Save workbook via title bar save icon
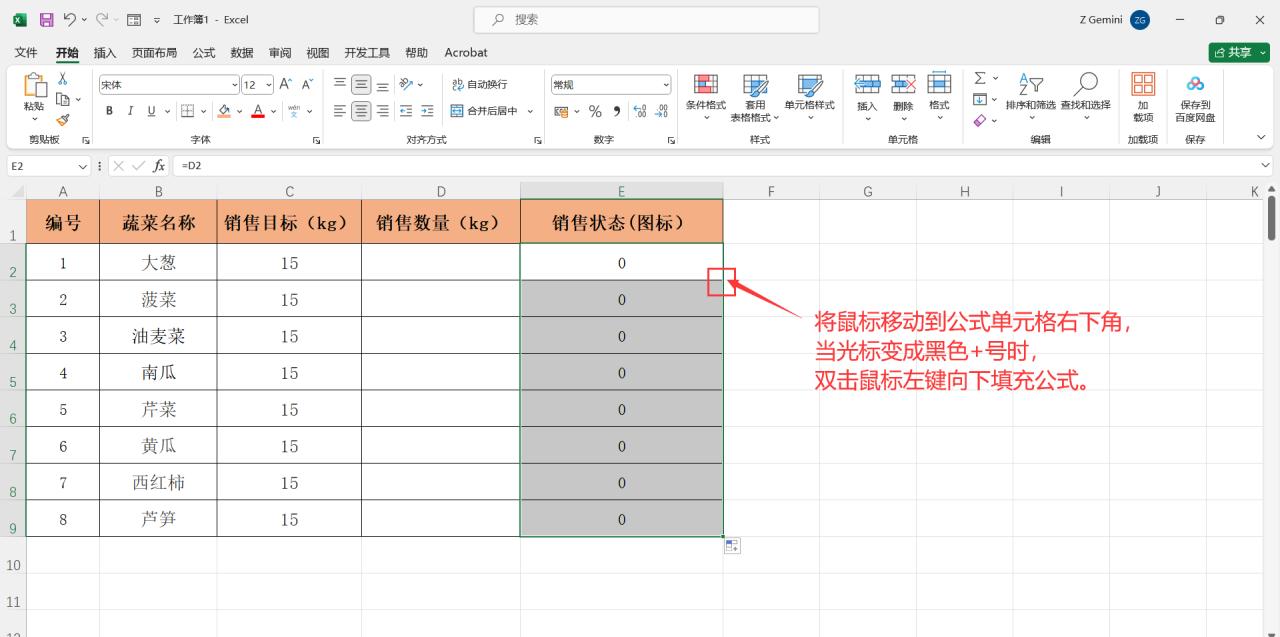The width and height of the screenshot is (1280, 637). tap(46, 19)
